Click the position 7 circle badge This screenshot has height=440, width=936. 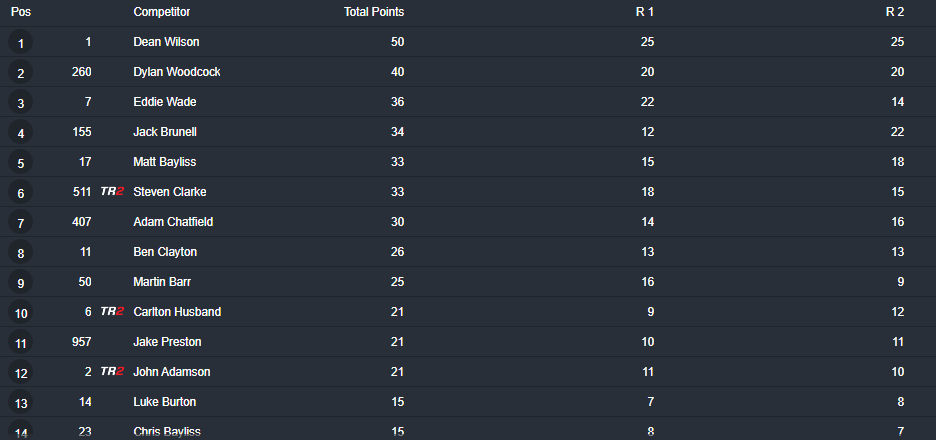tap(20, 223)
